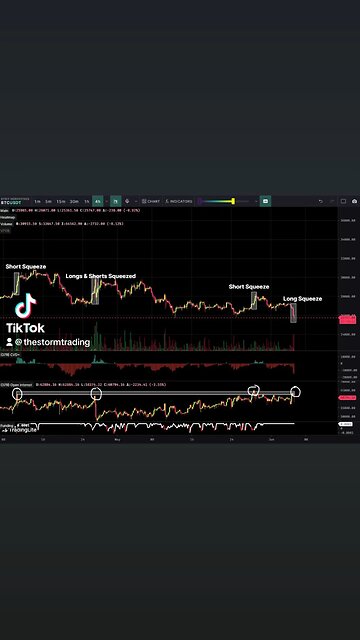Select the 30m timeframe

[x=74, y=202]
